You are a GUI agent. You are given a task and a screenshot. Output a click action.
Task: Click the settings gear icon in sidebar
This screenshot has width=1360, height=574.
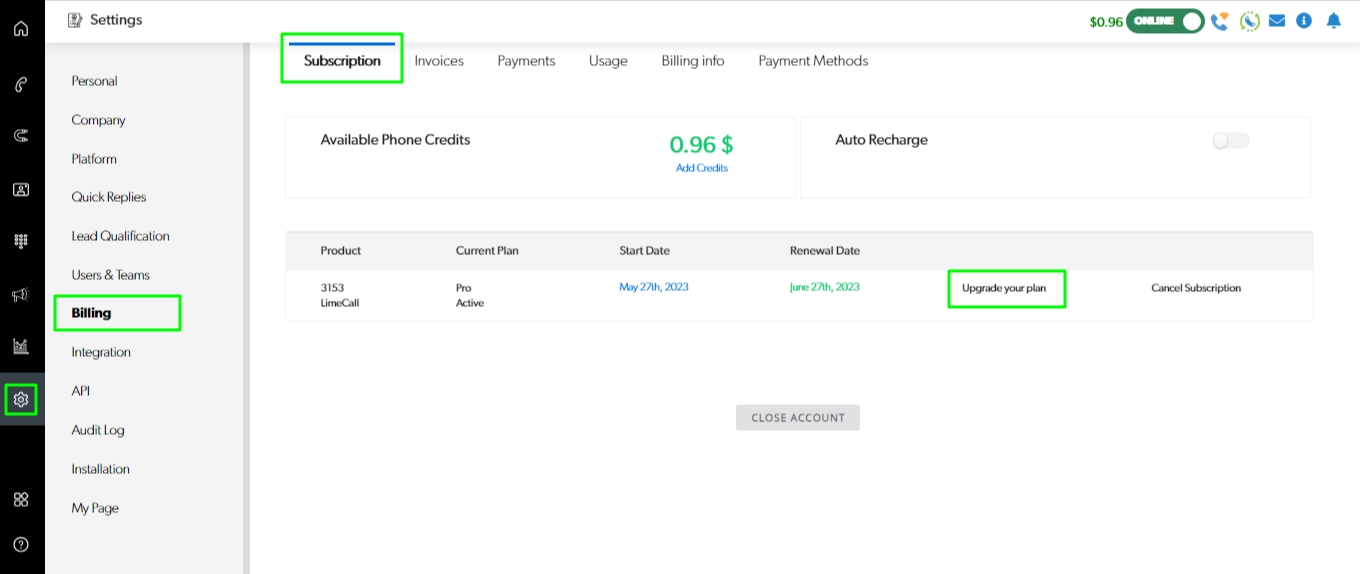[21, 400]
